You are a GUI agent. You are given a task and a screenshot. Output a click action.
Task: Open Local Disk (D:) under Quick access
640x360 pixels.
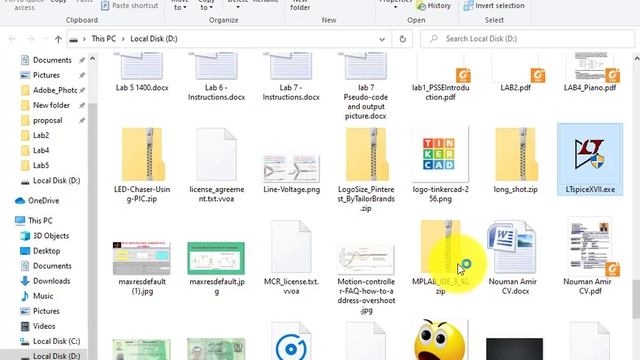pos(56,180)
